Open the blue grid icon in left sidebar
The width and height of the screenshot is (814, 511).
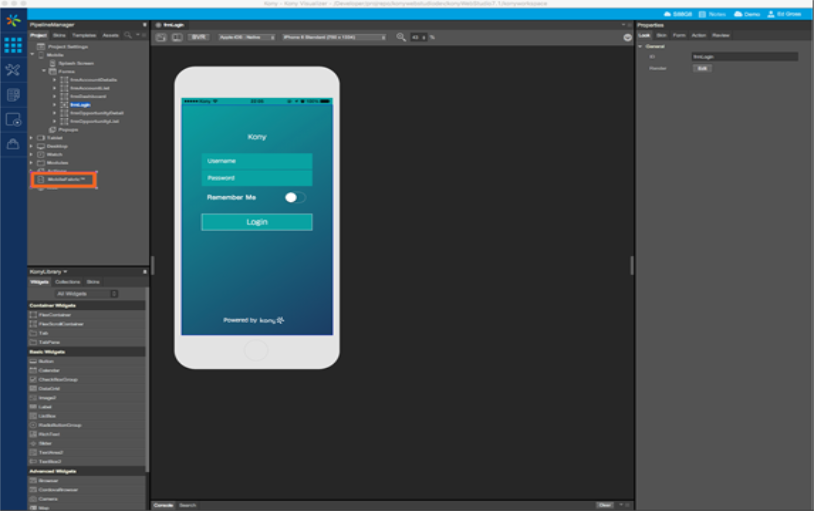13,45
